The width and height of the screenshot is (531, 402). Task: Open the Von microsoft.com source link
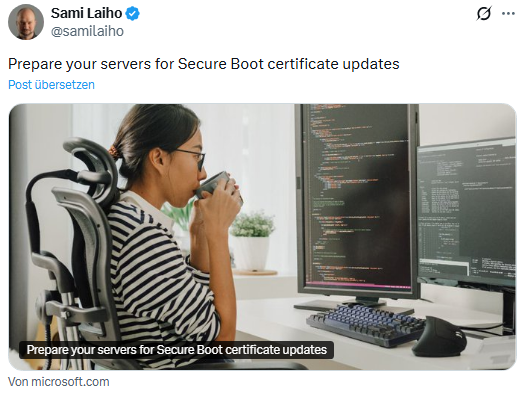pos(59,382)
